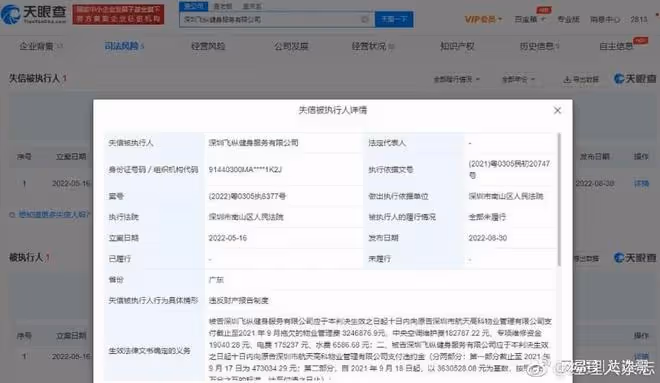
Task: Switch to the 查关系 search tab
Action: coord(252,6)
